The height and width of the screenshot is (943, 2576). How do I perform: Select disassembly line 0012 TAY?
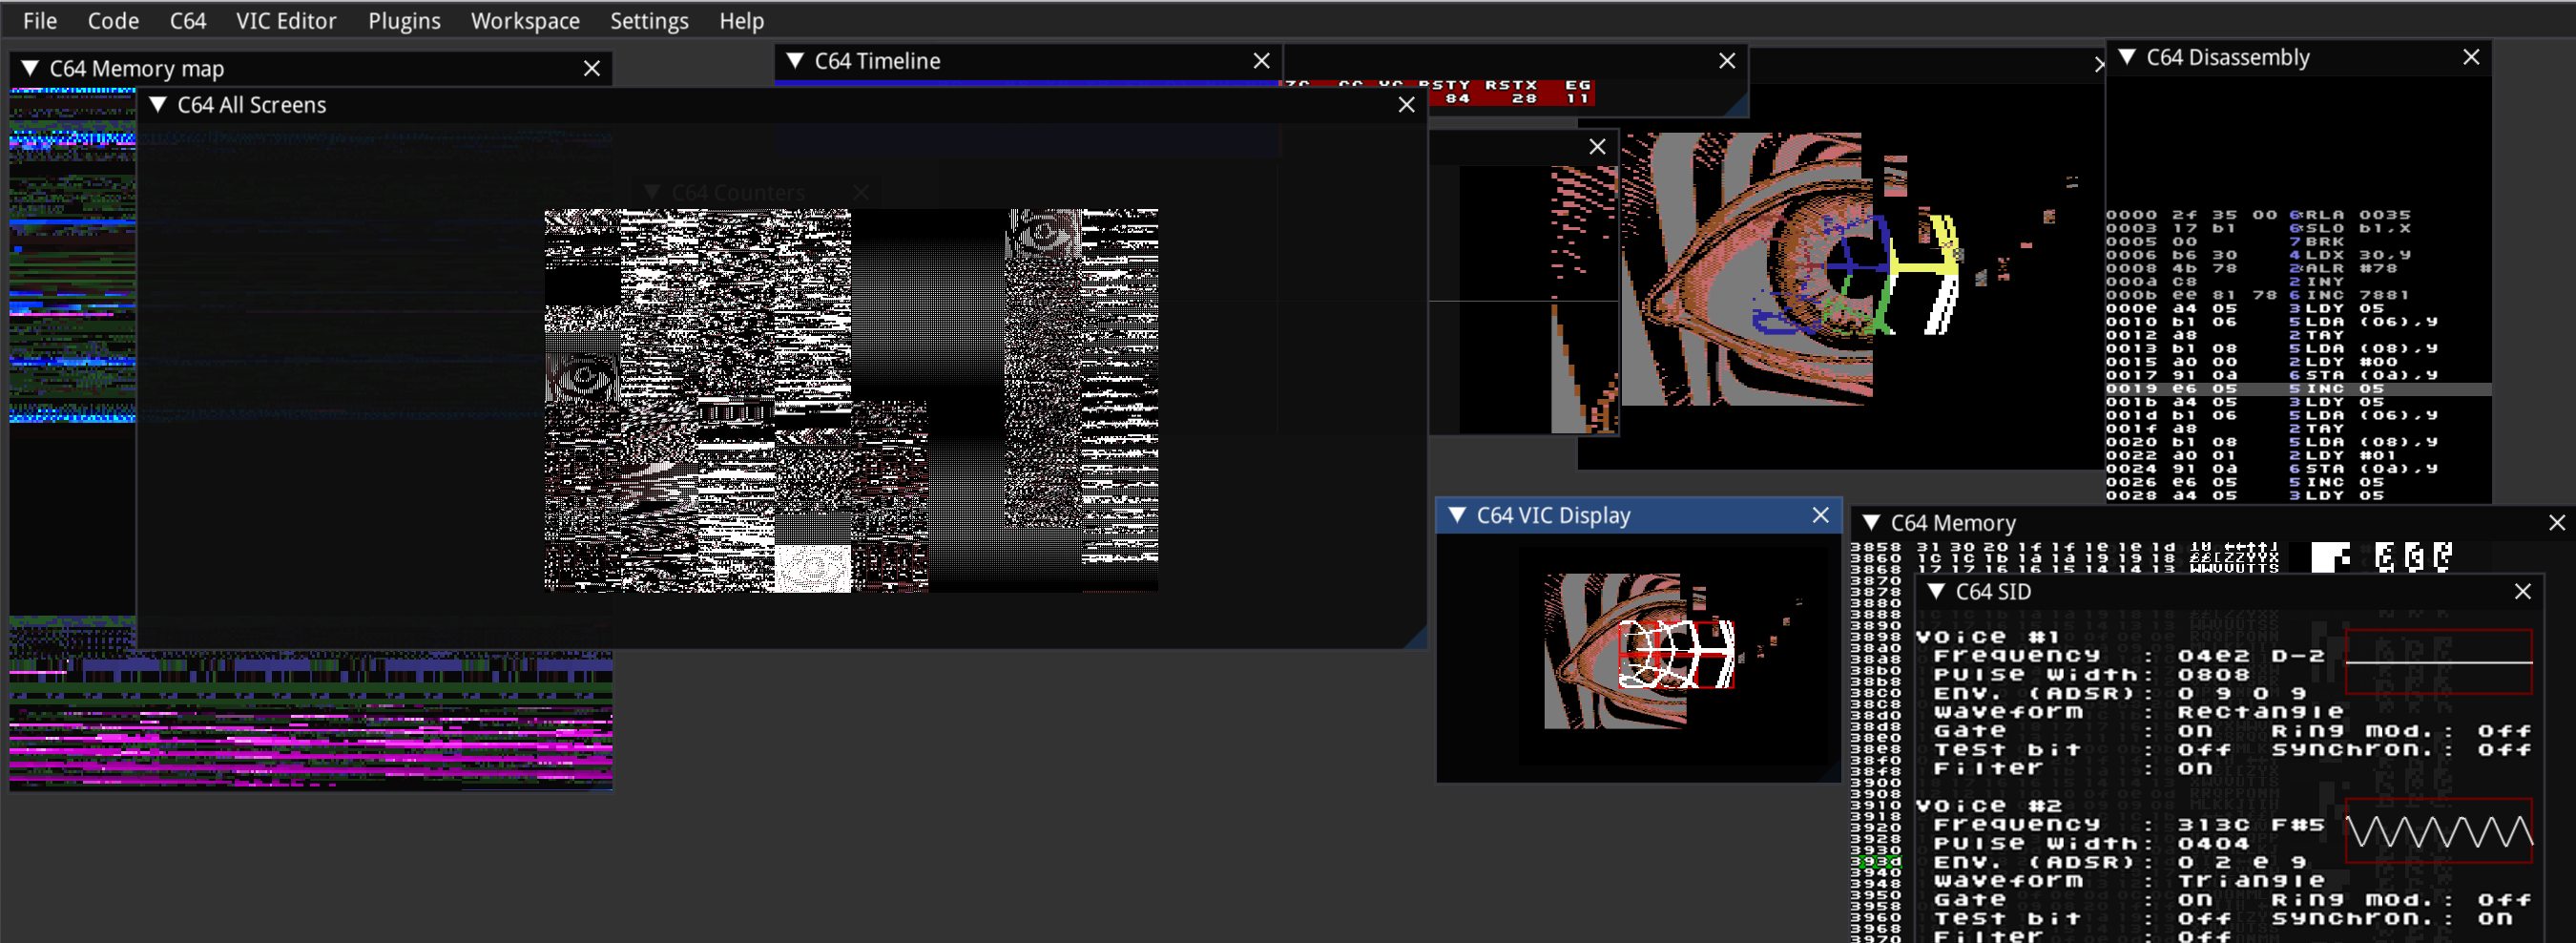[2298, 335]
